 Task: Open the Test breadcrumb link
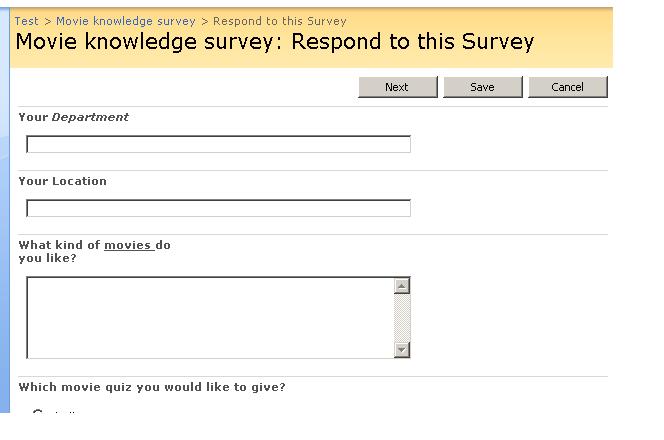click(x=26, y=21)
